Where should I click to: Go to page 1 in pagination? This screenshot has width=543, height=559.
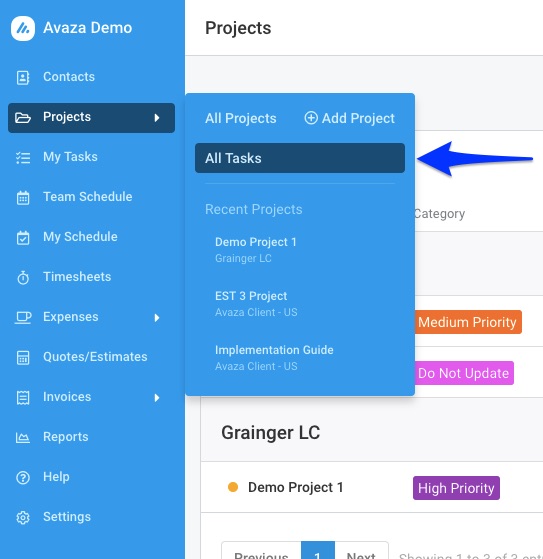tap(318, 551)
